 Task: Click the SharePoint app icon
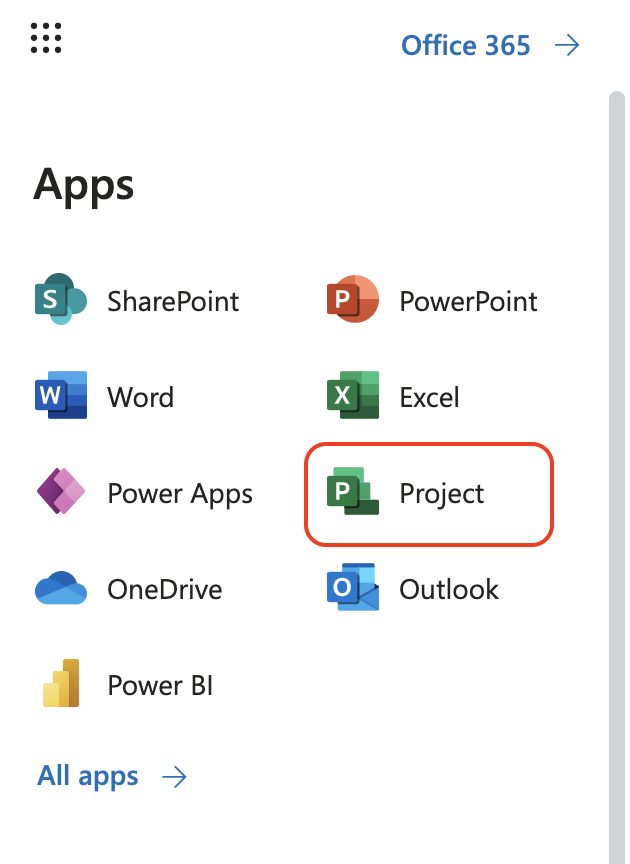coord(61,299)
